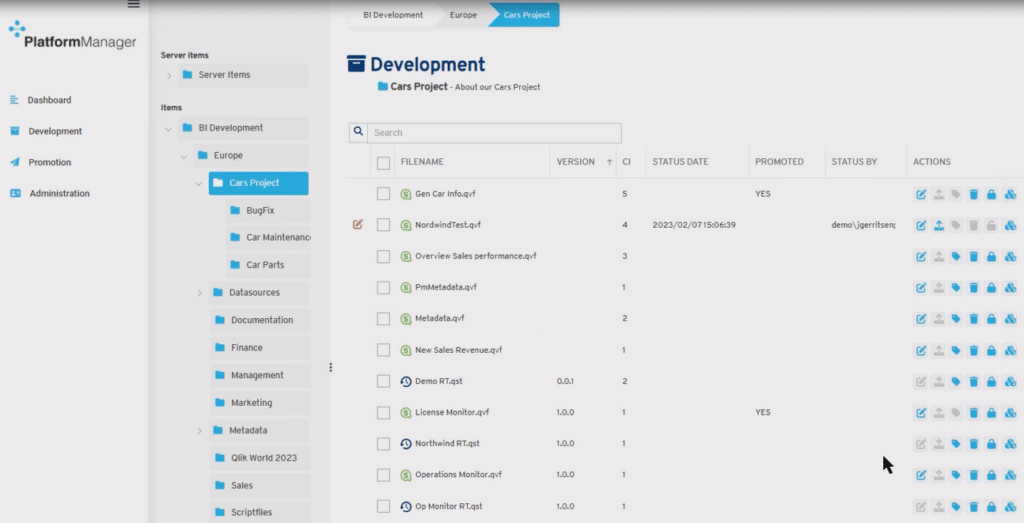Collapse the Cars Project folder

(199, 183)
